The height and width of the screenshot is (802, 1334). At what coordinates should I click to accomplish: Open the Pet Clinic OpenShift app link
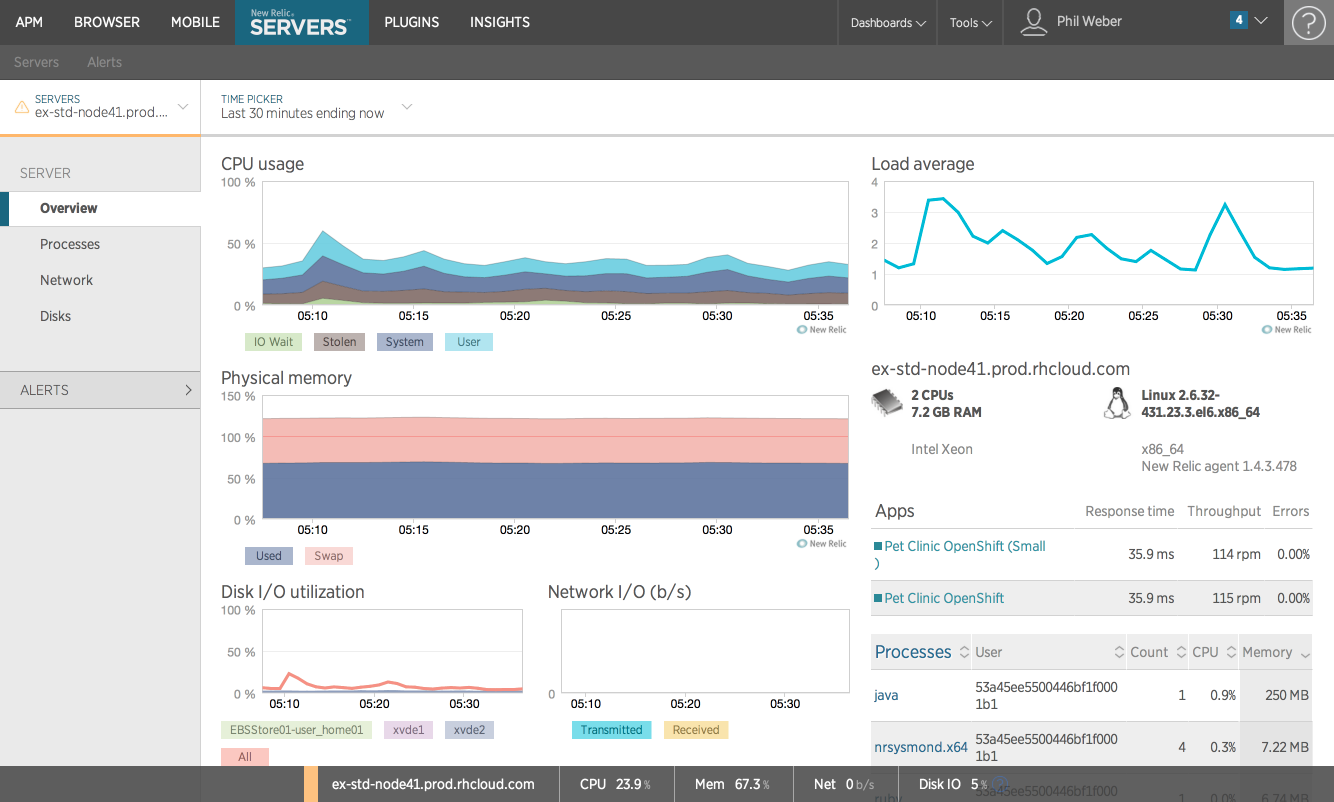point(944,598)
